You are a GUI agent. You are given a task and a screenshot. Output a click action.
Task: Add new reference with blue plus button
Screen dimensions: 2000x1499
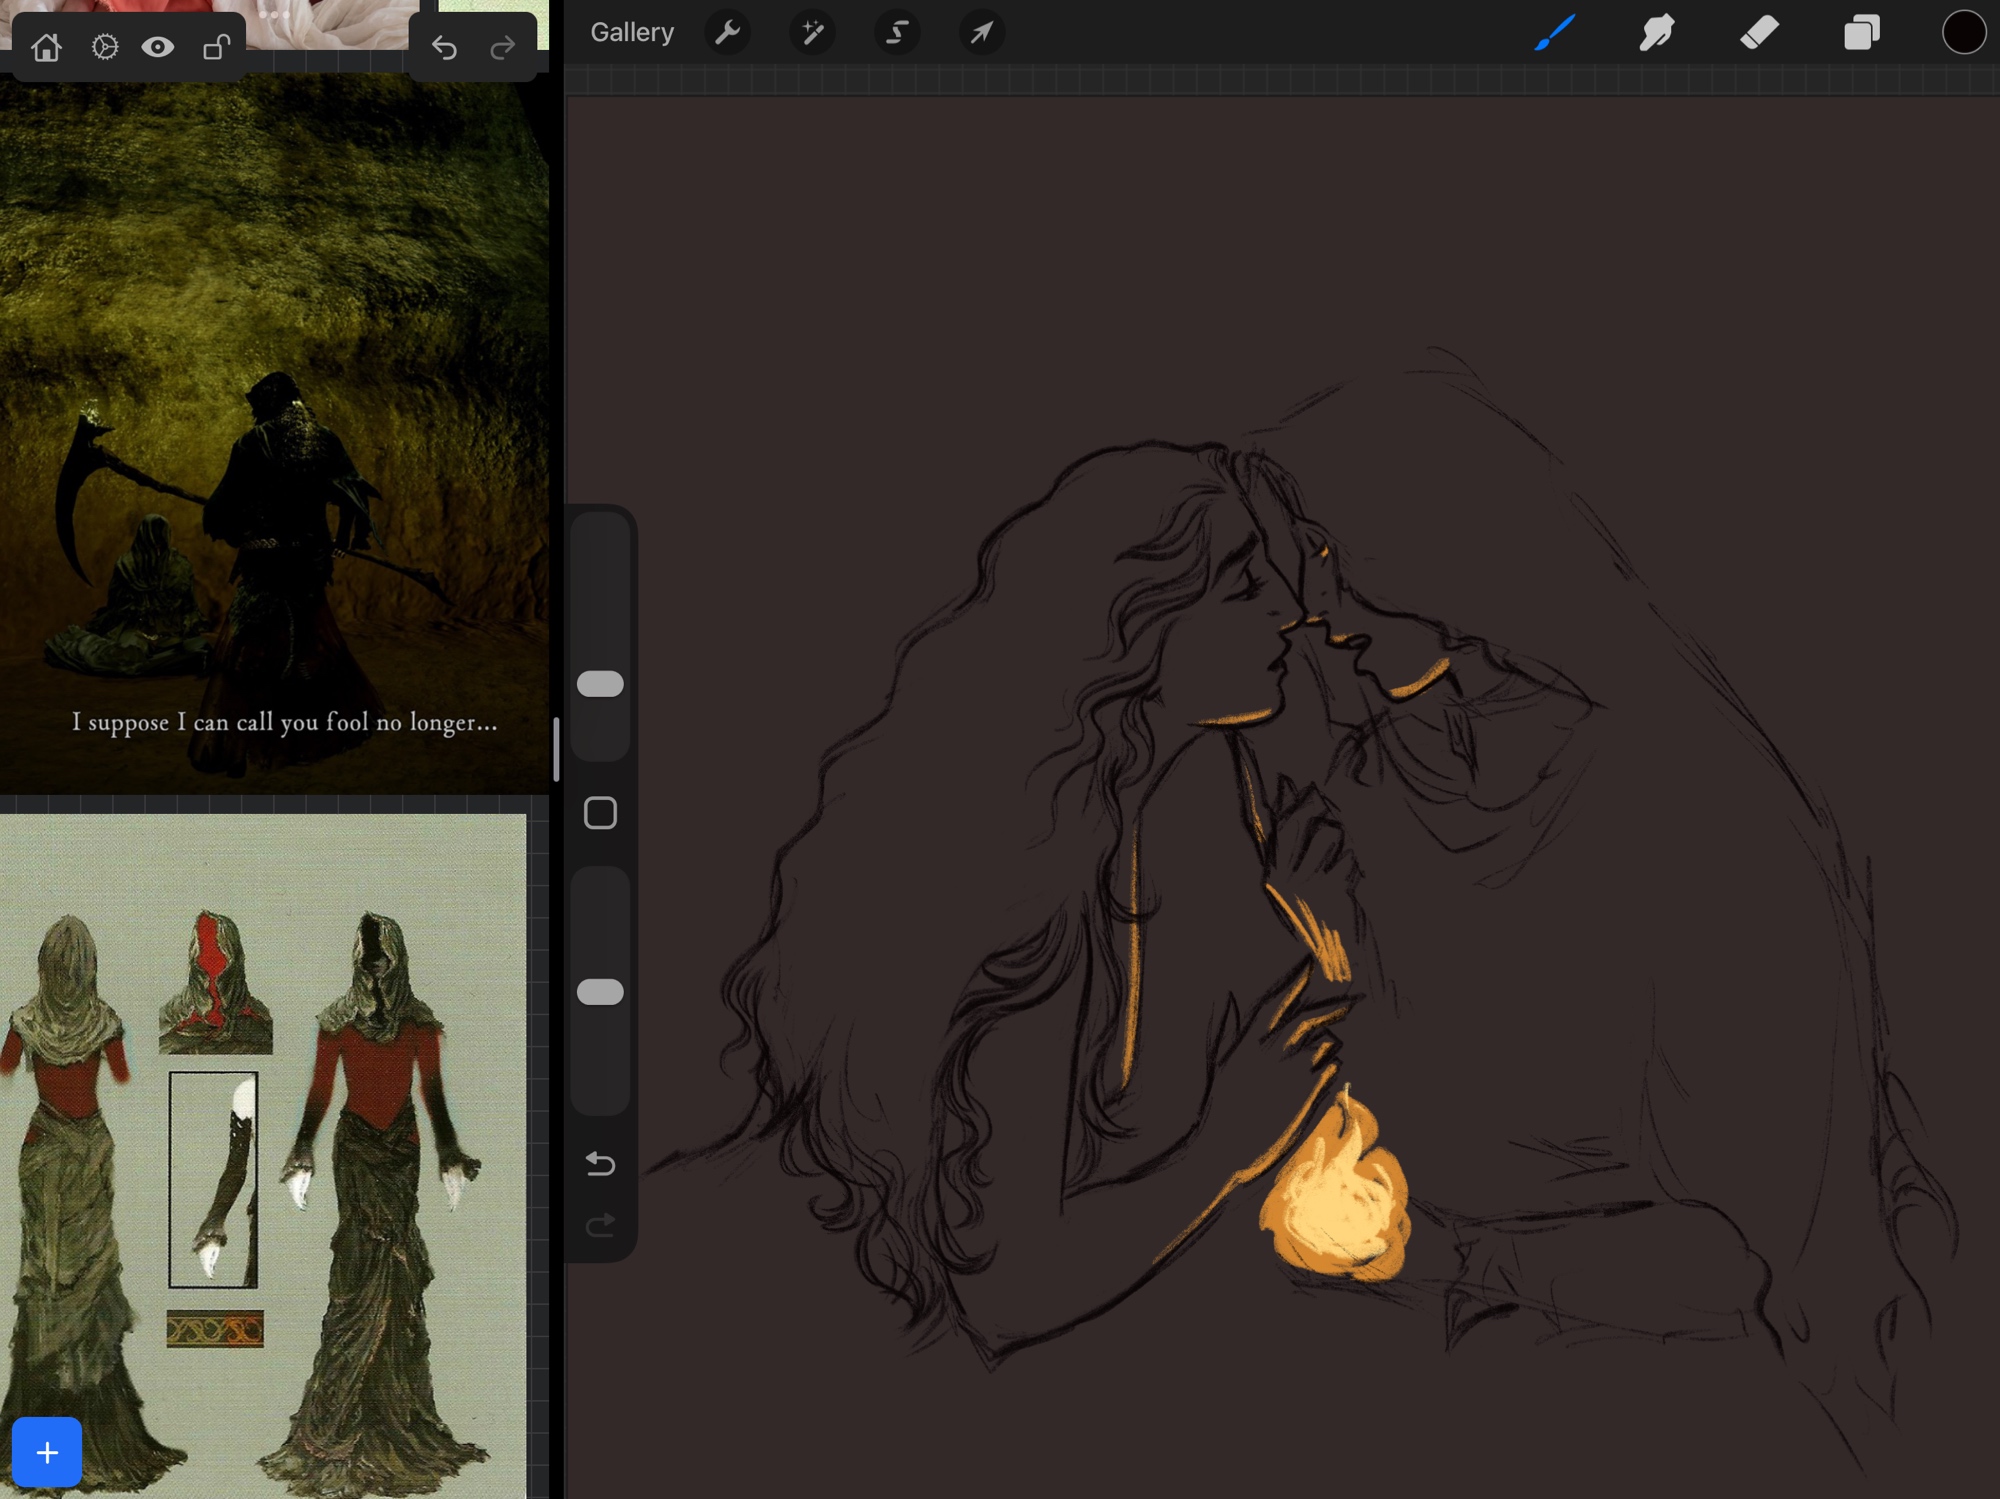[47, 1452]
